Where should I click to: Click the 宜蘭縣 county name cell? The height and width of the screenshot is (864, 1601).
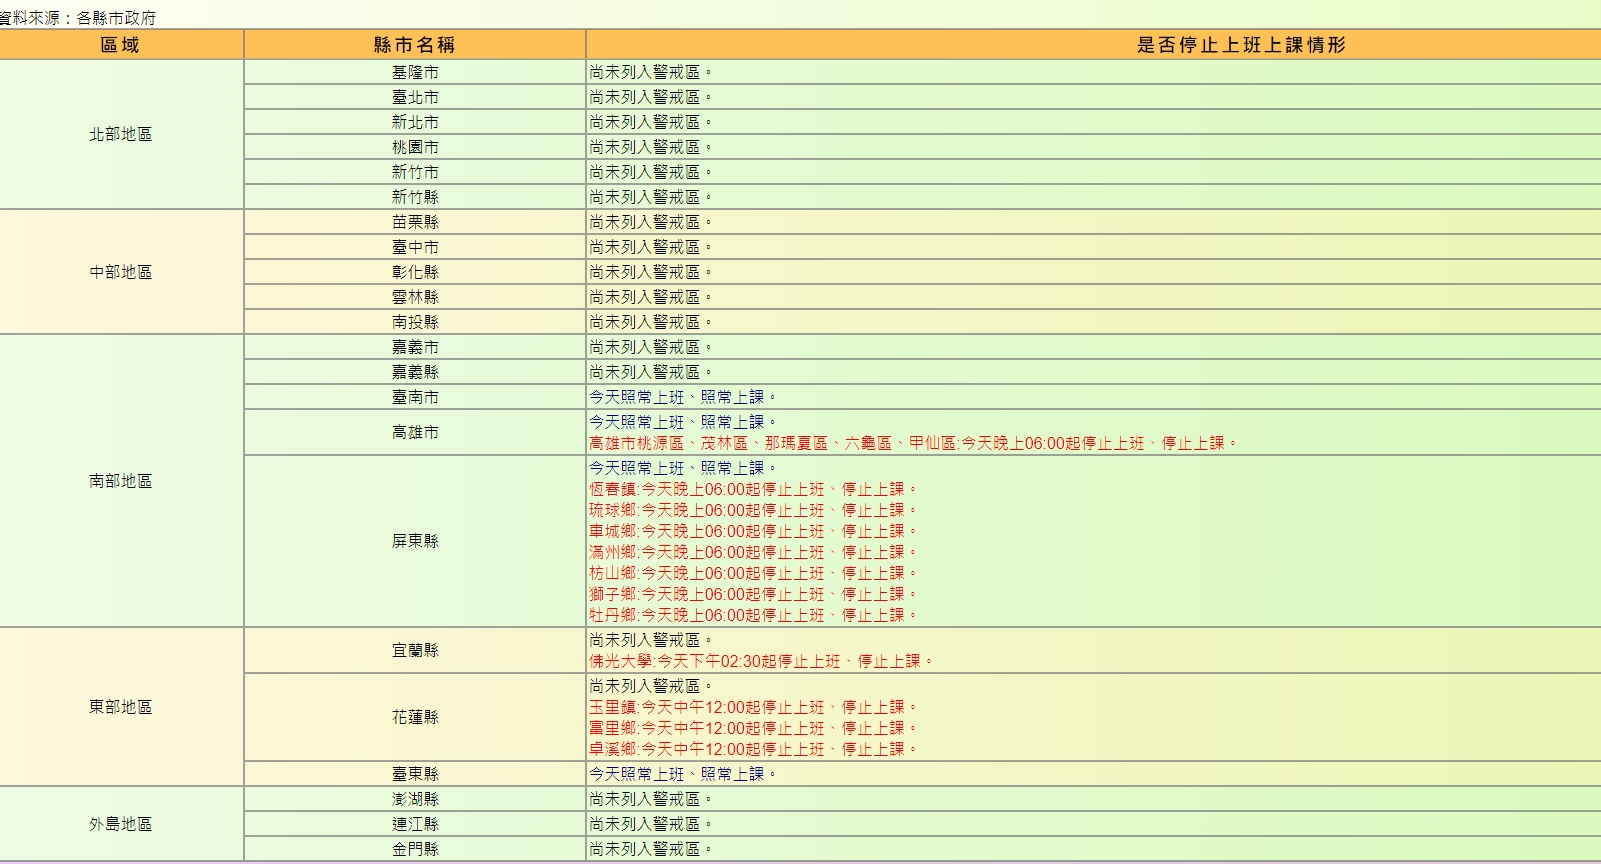click(x=415, y=650)
